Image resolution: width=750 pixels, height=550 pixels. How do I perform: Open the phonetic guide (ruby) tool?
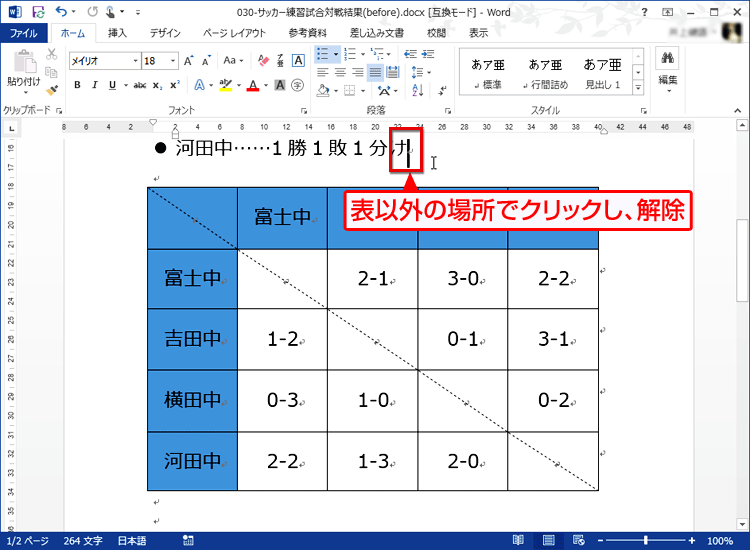tap(280, 60)
